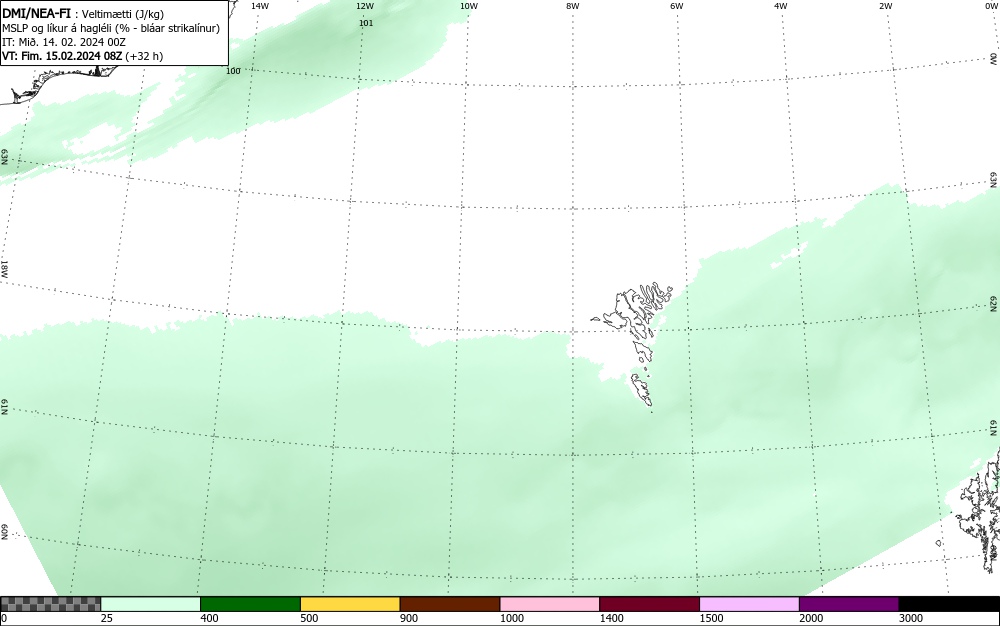Click the maroon 1400–1500 legend swatch

pyautogui.click(x=649, y=604)
